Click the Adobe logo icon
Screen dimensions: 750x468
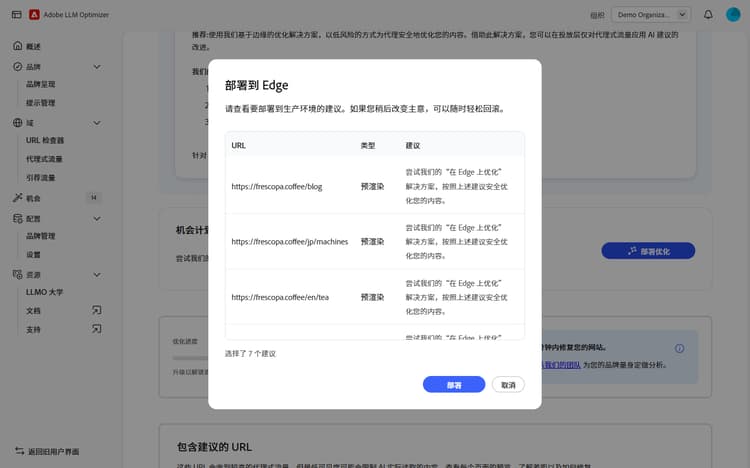click(34, 14)
